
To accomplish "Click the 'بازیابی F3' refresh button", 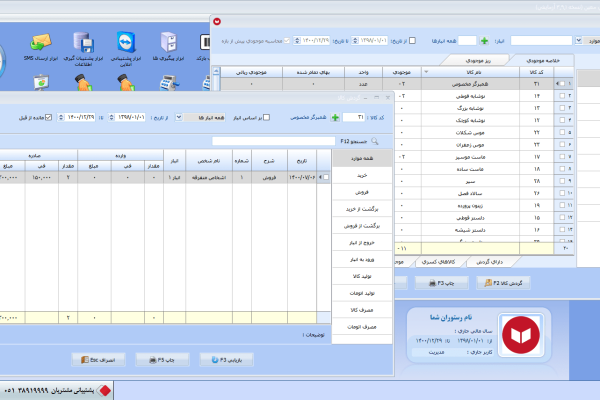I will pos(227,360).
